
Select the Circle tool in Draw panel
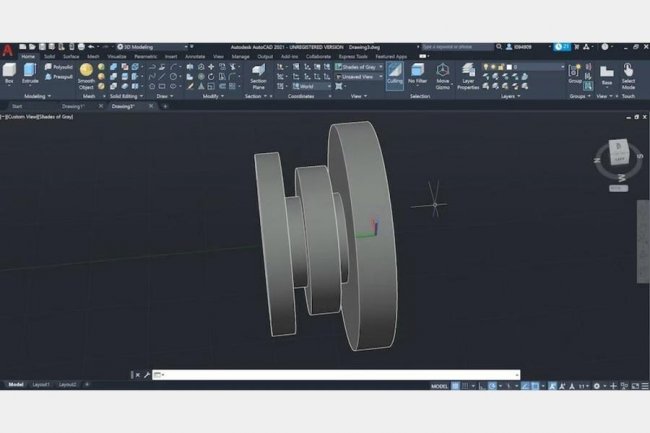(173, 77)
